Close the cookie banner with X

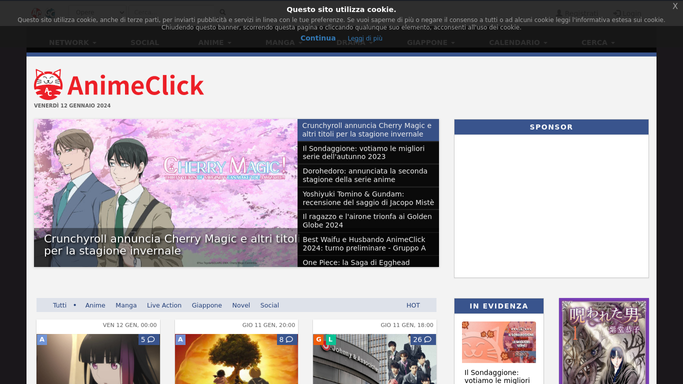coord(675,6)
